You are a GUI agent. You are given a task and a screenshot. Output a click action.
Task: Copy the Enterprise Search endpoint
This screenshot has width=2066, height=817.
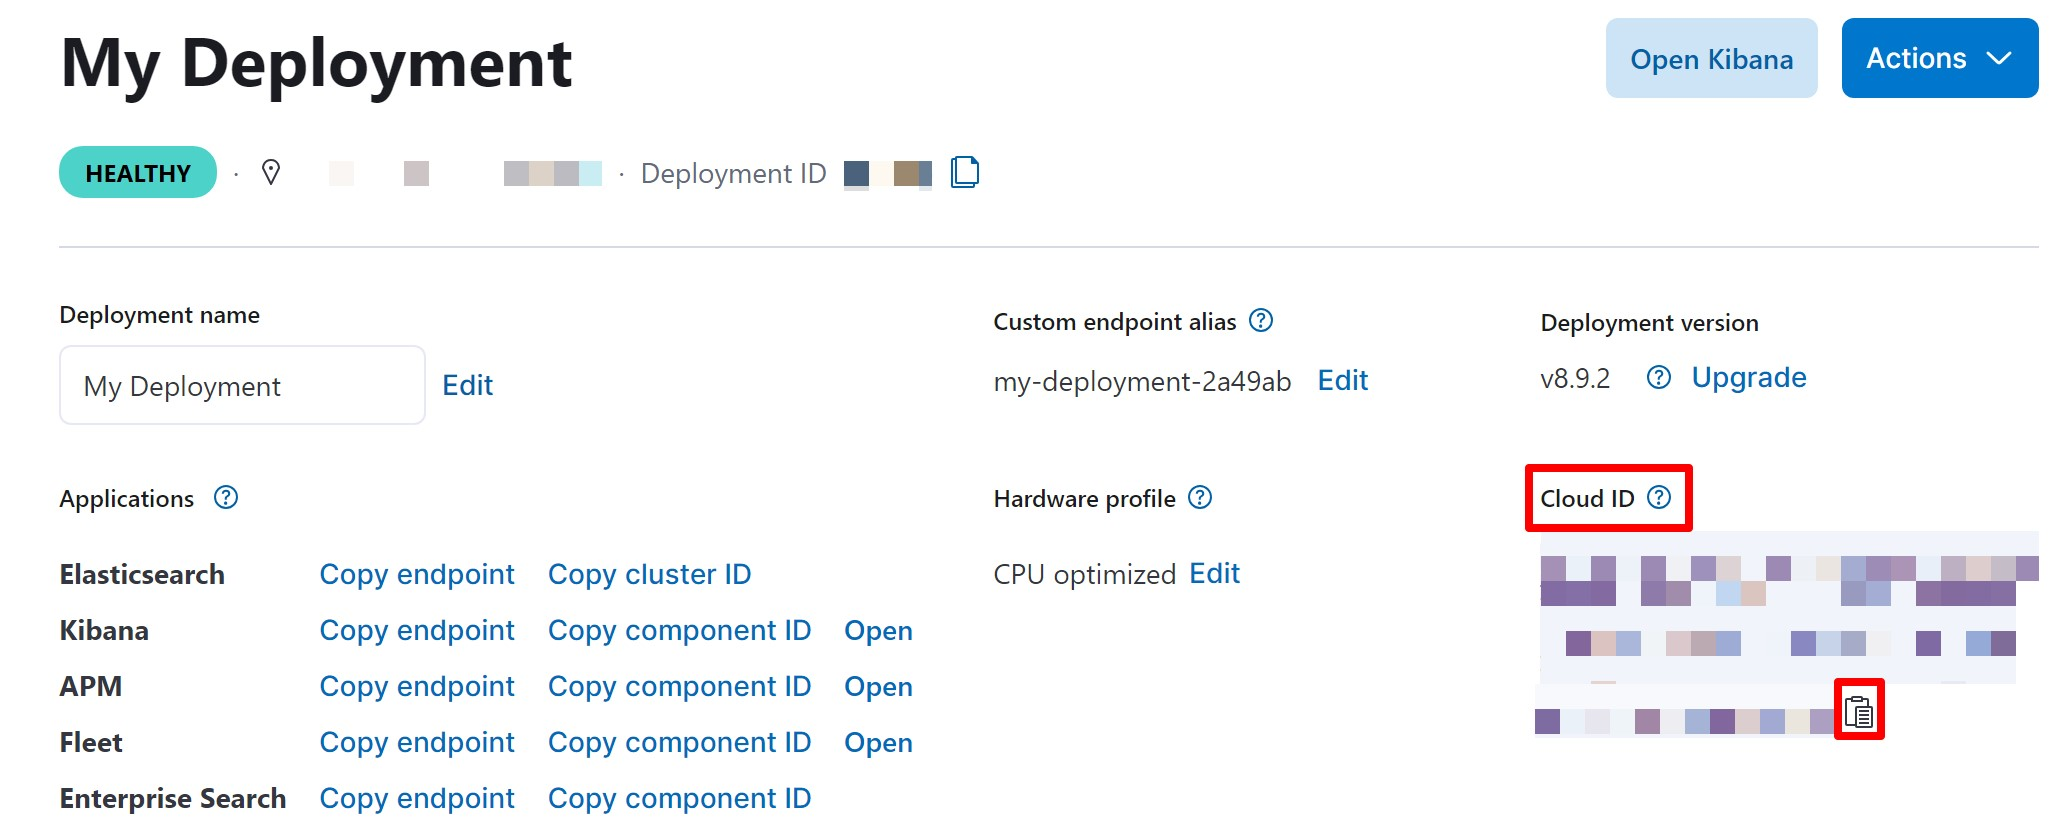[x=417, y=798]
